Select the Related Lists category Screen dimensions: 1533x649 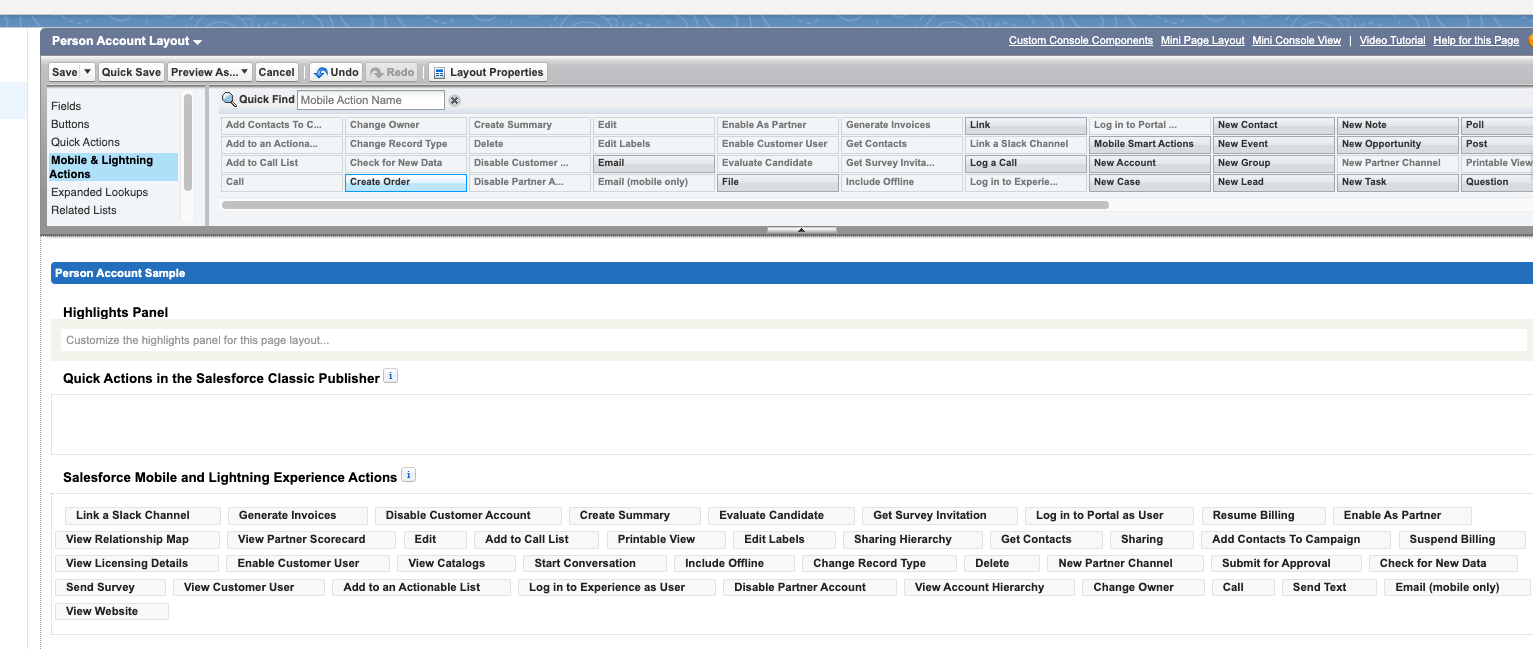(x=83, y=210)
